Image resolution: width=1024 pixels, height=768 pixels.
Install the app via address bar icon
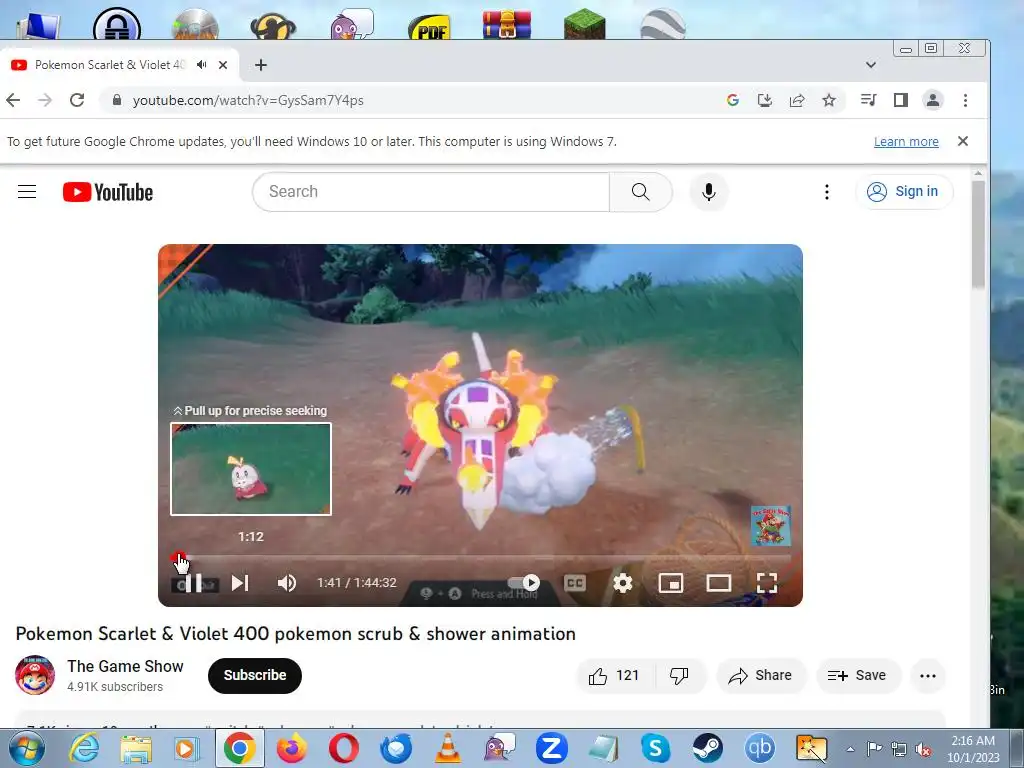point(765,100)
